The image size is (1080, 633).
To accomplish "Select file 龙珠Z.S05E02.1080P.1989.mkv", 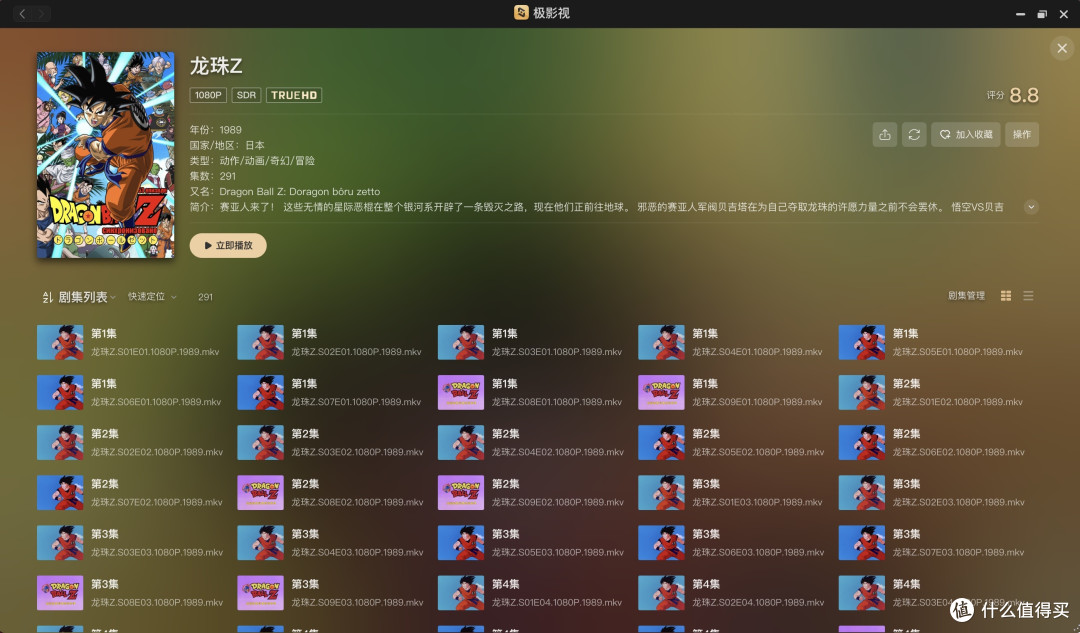I will [x=758, y=452].
